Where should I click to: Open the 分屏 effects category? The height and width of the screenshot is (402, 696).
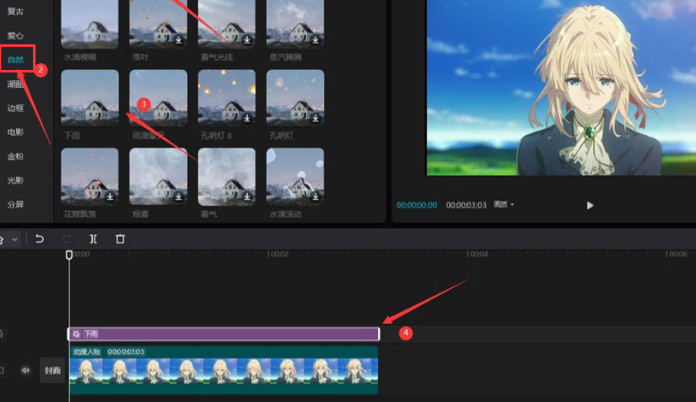(x=16, y=205)
